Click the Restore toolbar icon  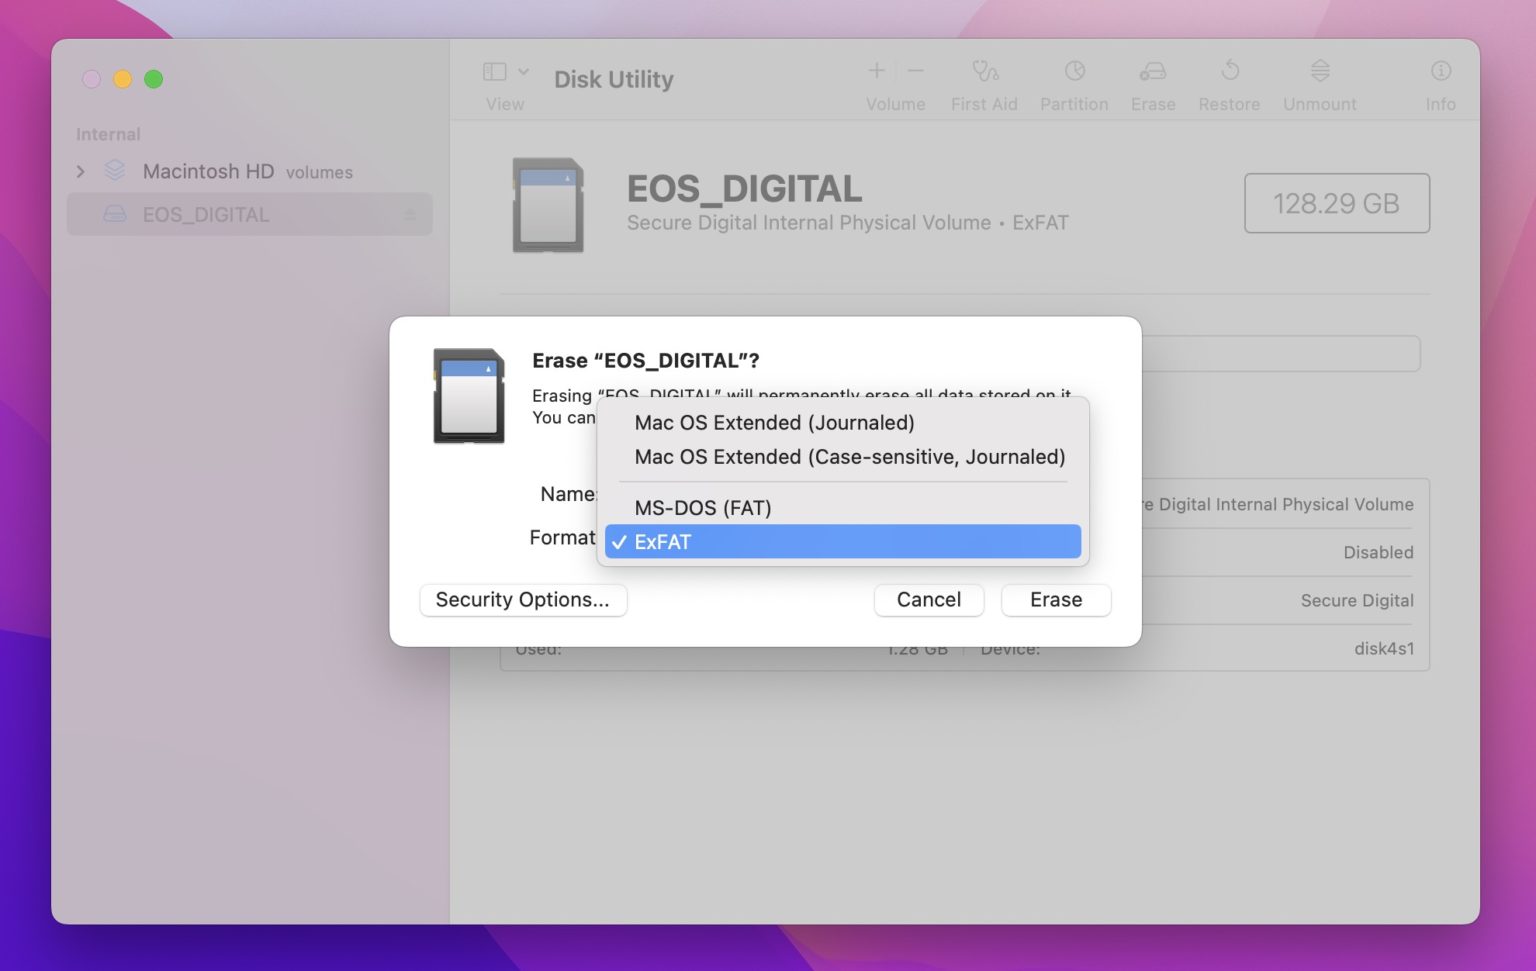point(1230,70)
